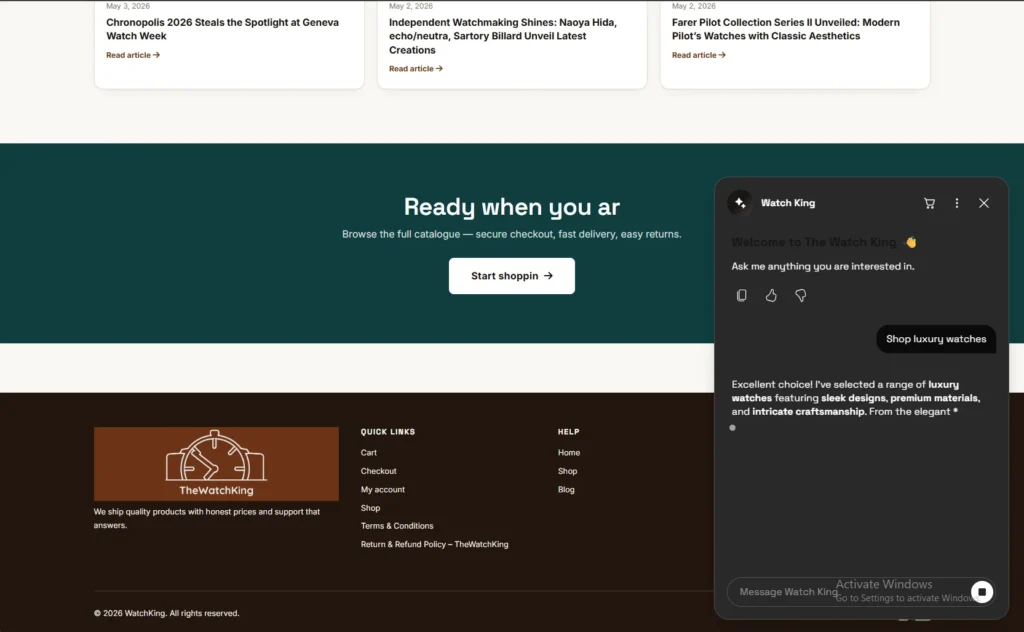The image size is (1024, 632).
Task: Click the sparkle logo in chat header
Action: click(740, 203)
